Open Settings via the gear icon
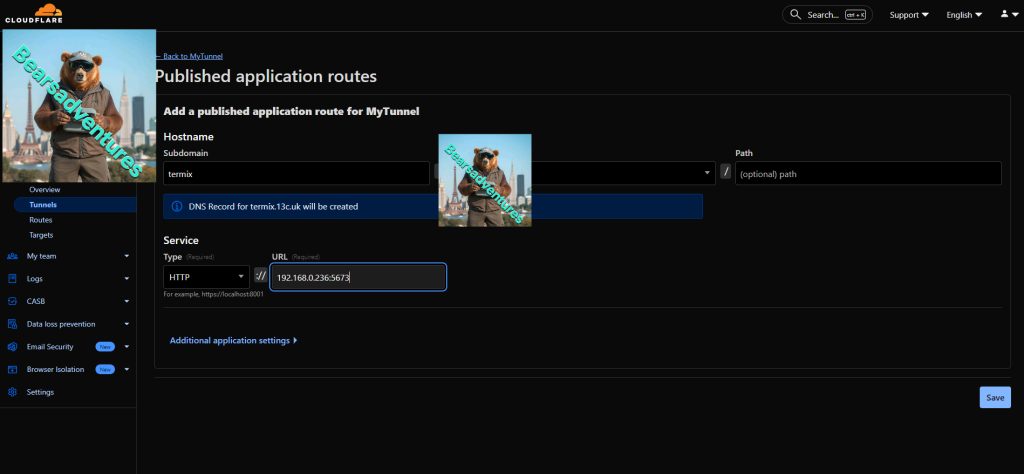Viewport: 1024px width, 474px height. pyautogui.click(x=12, y=392)
